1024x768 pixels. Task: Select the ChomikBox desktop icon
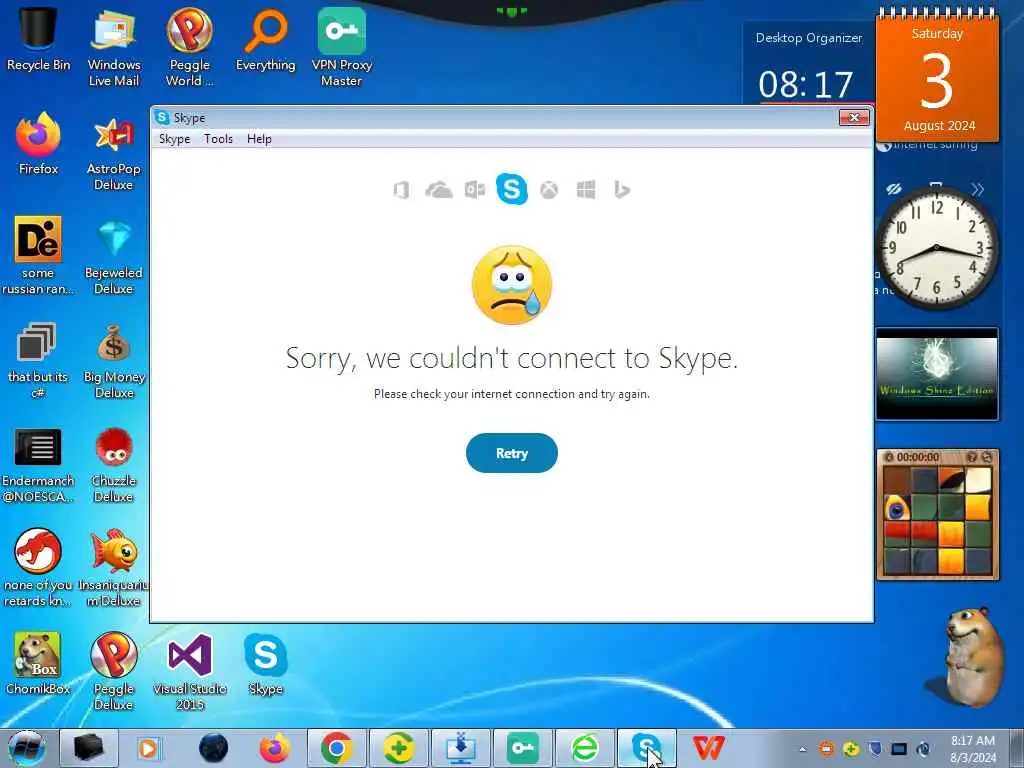[38, 664]
